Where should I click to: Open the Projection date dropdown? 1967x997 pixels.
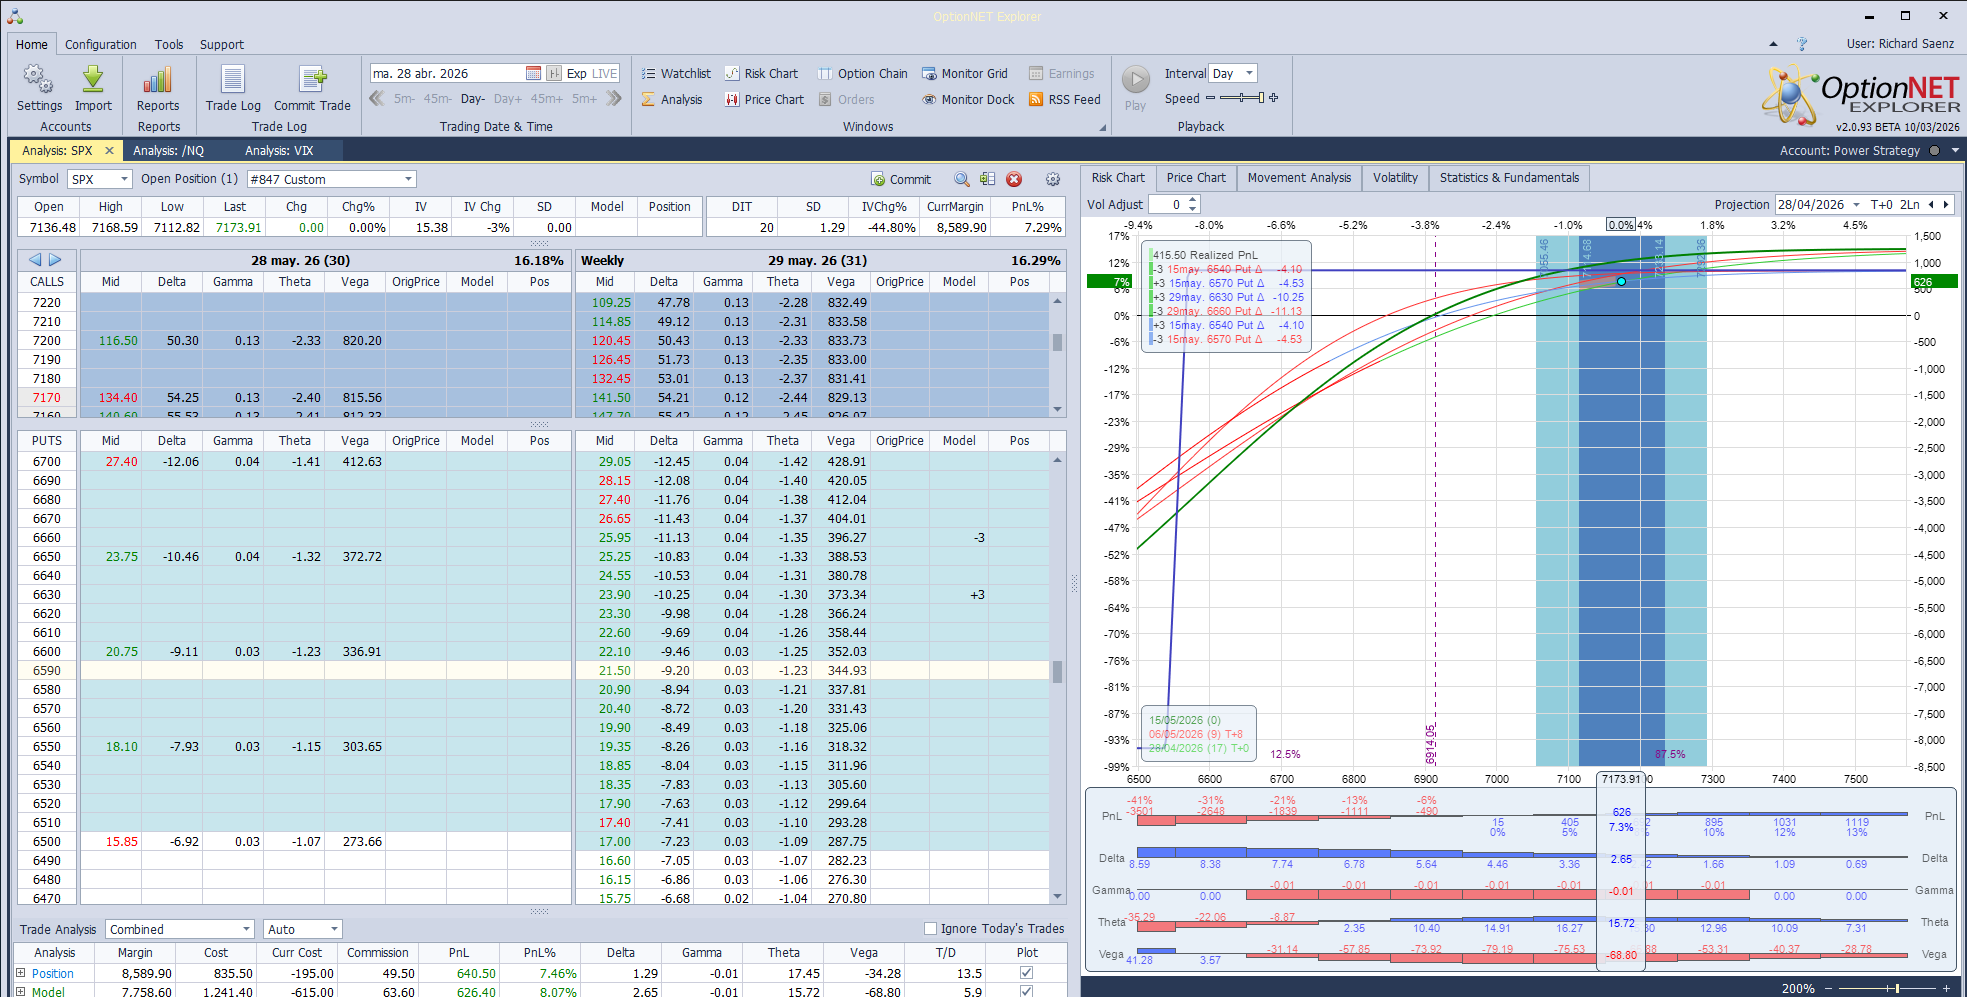[1856, 204]
